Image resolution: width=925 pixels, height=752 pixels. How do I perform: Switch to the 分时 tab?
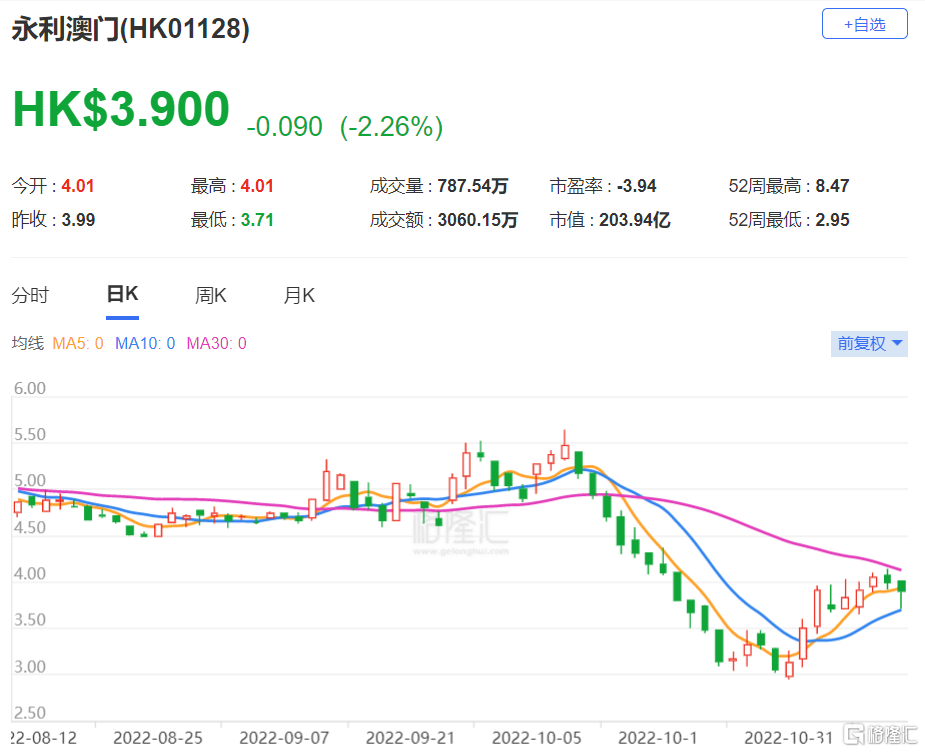point(32,295)
